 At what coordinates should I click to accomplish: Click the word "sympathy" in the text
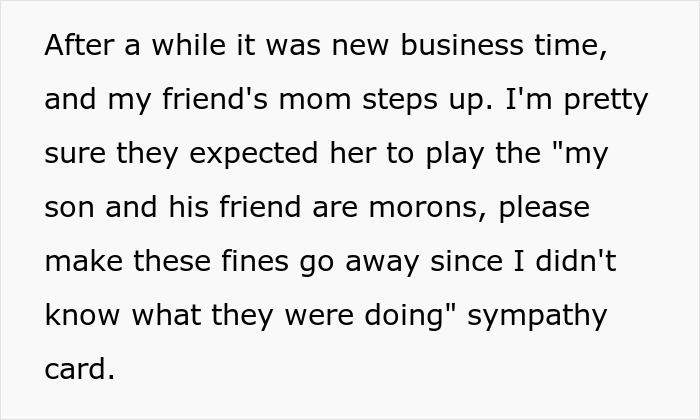pyautogui.click(x=537, y=317)
